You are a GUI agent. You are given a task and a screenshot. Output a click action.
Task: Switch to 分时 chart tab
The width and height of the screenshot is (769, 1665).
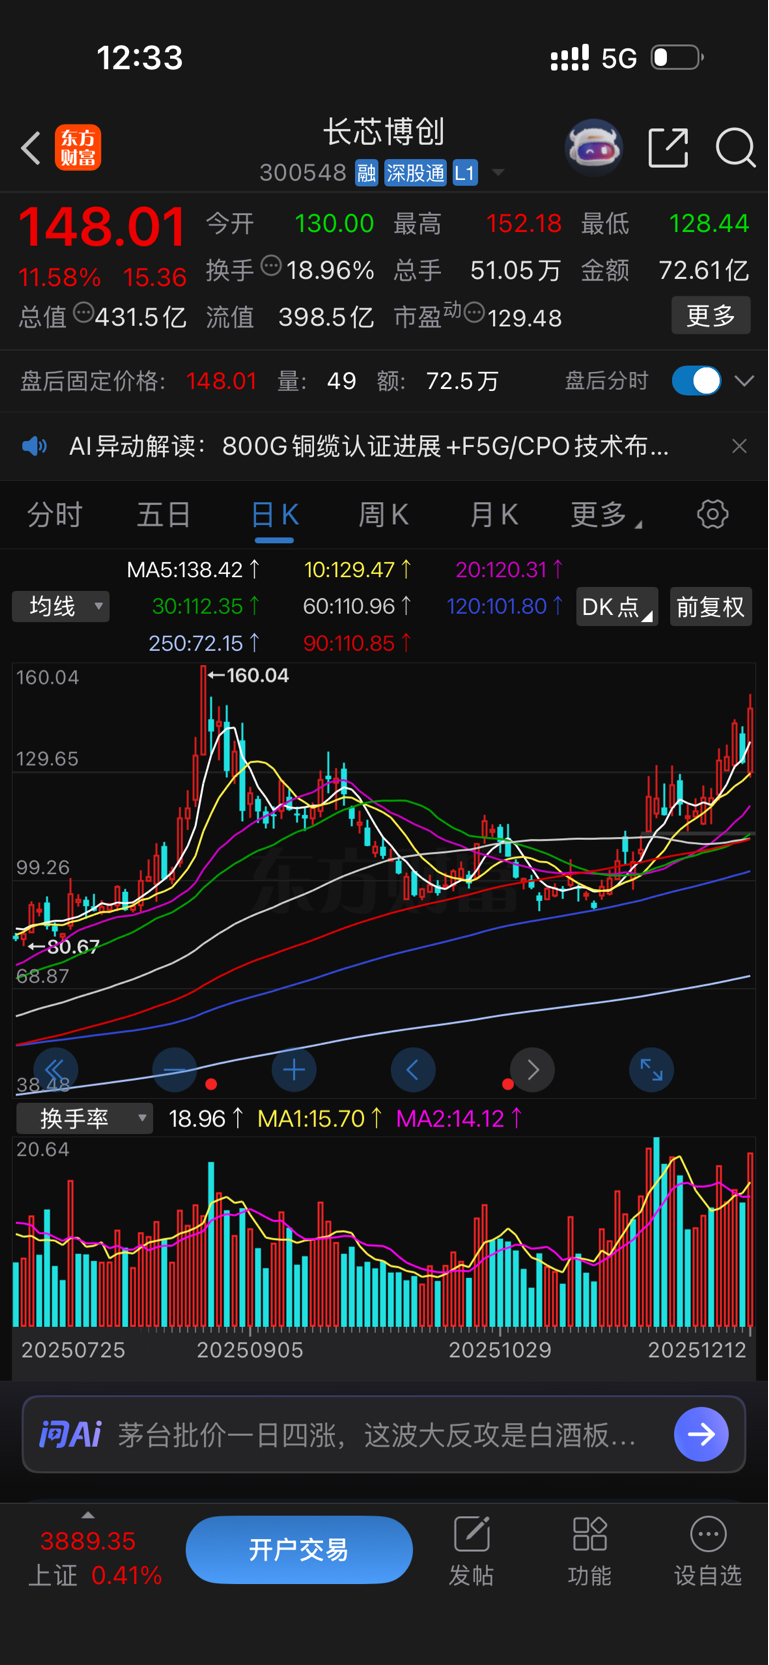tap(54, 515)
